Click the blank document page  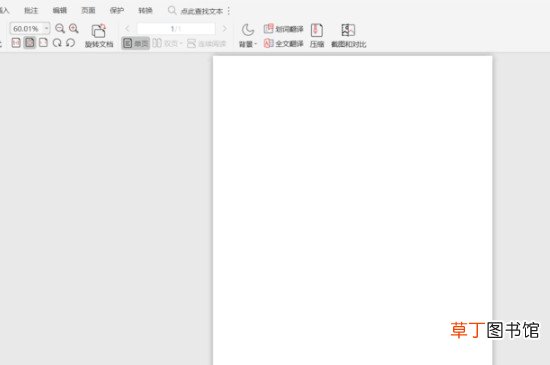(x=352, y=210)
